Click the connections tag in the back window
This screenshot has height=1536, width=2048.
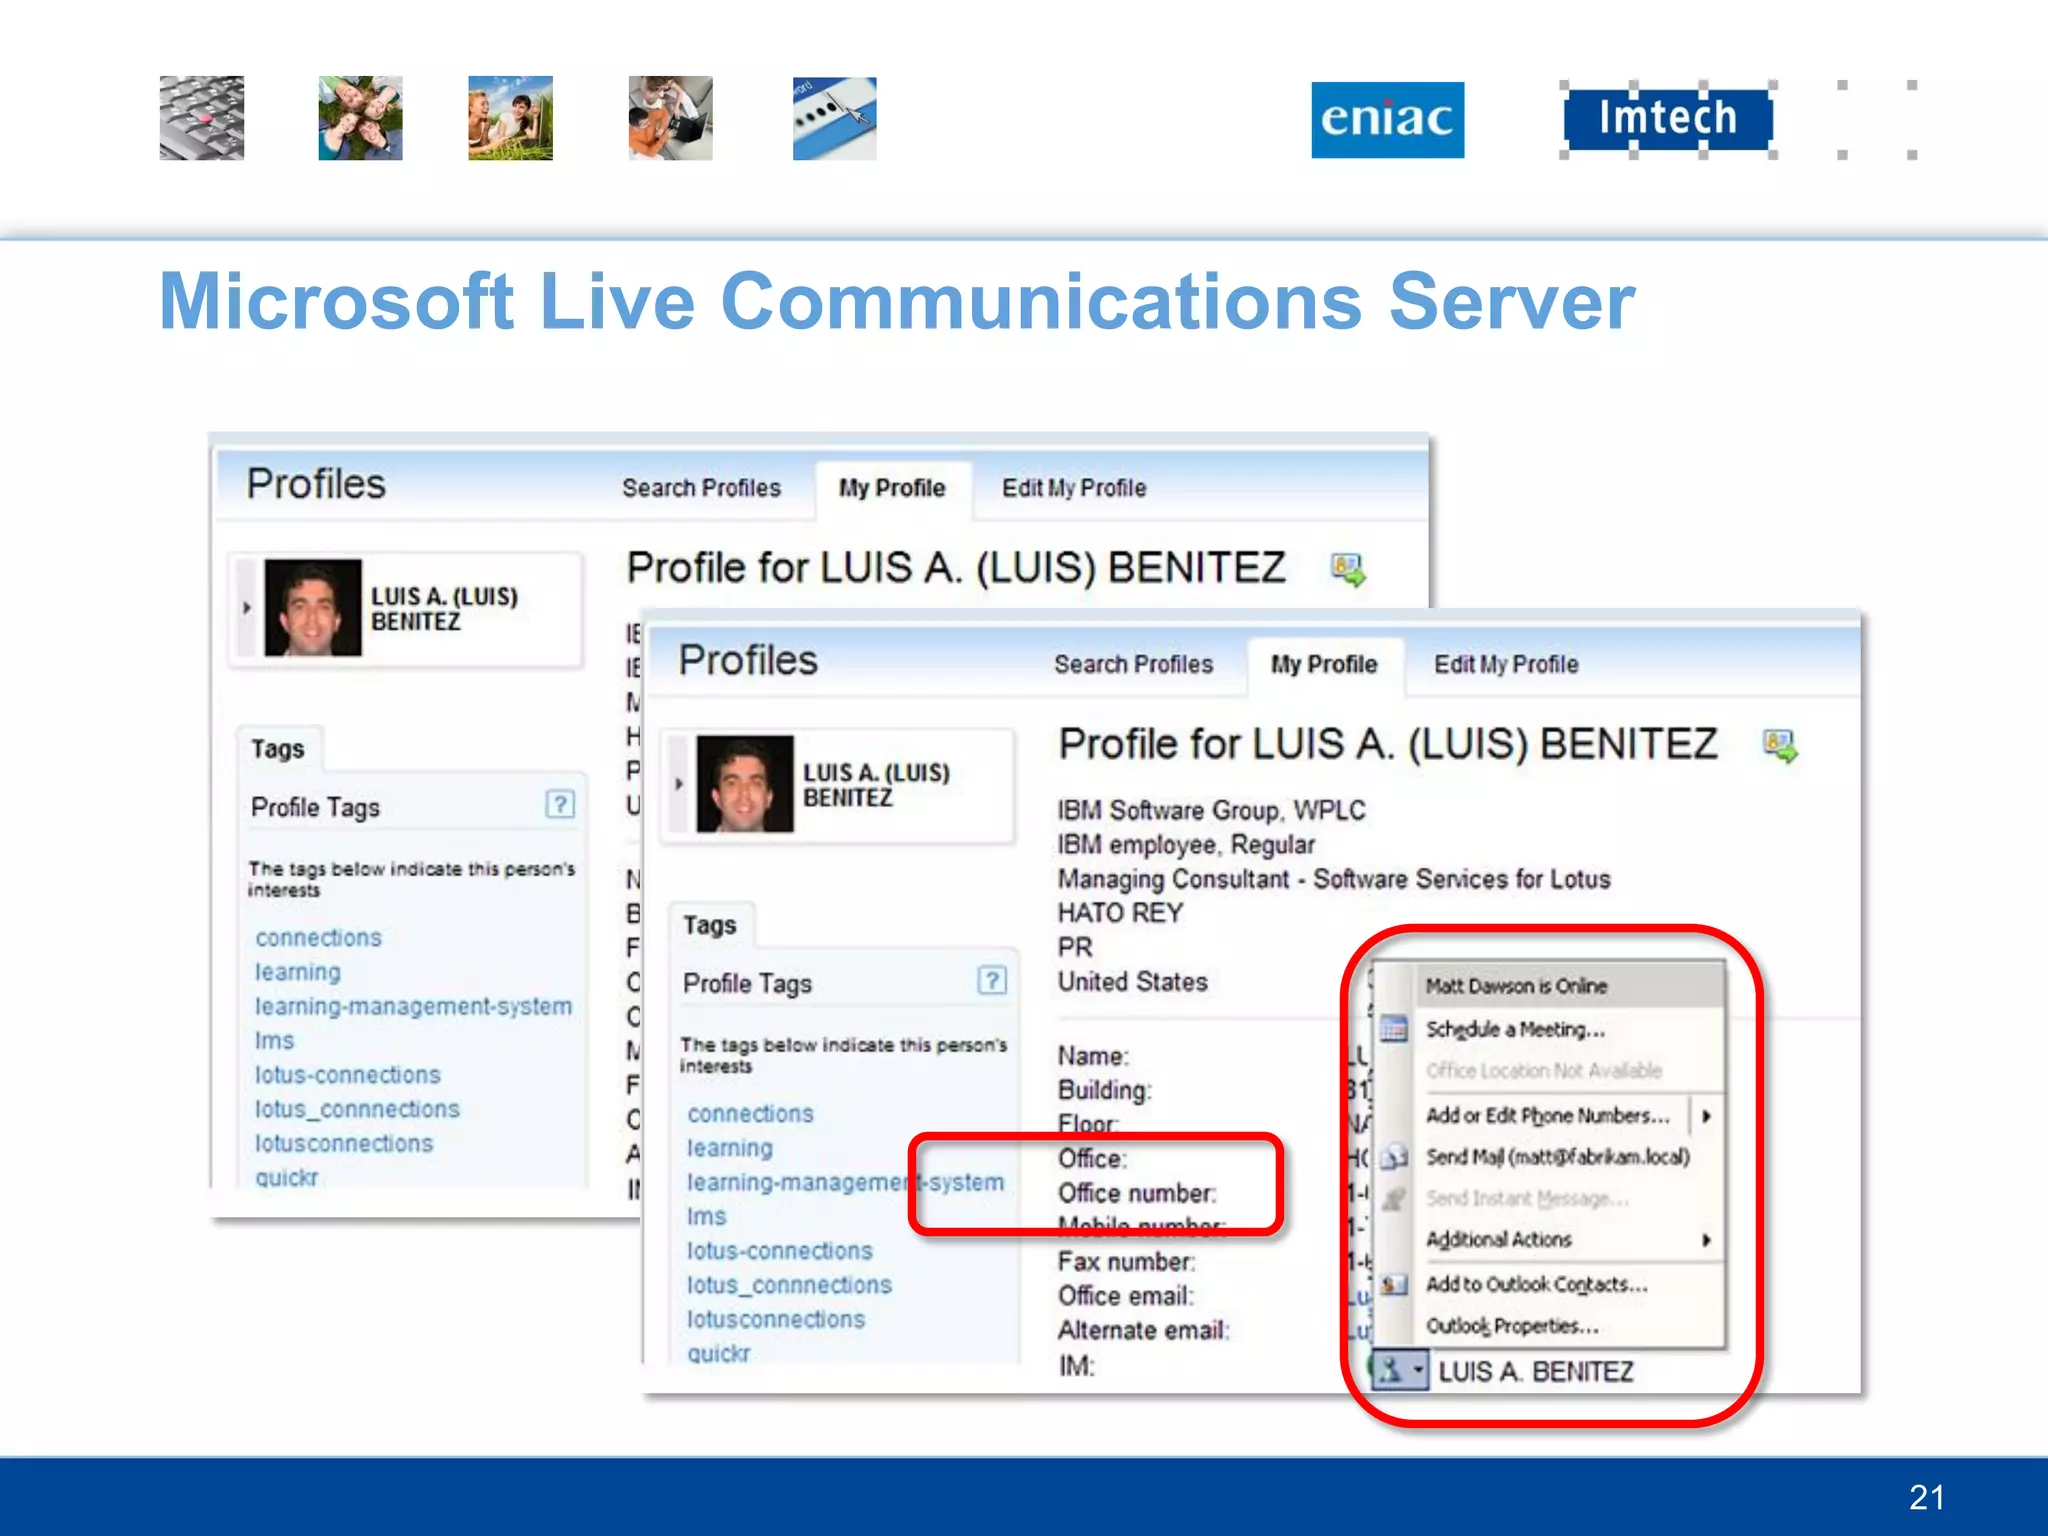[x=318, y=938]
